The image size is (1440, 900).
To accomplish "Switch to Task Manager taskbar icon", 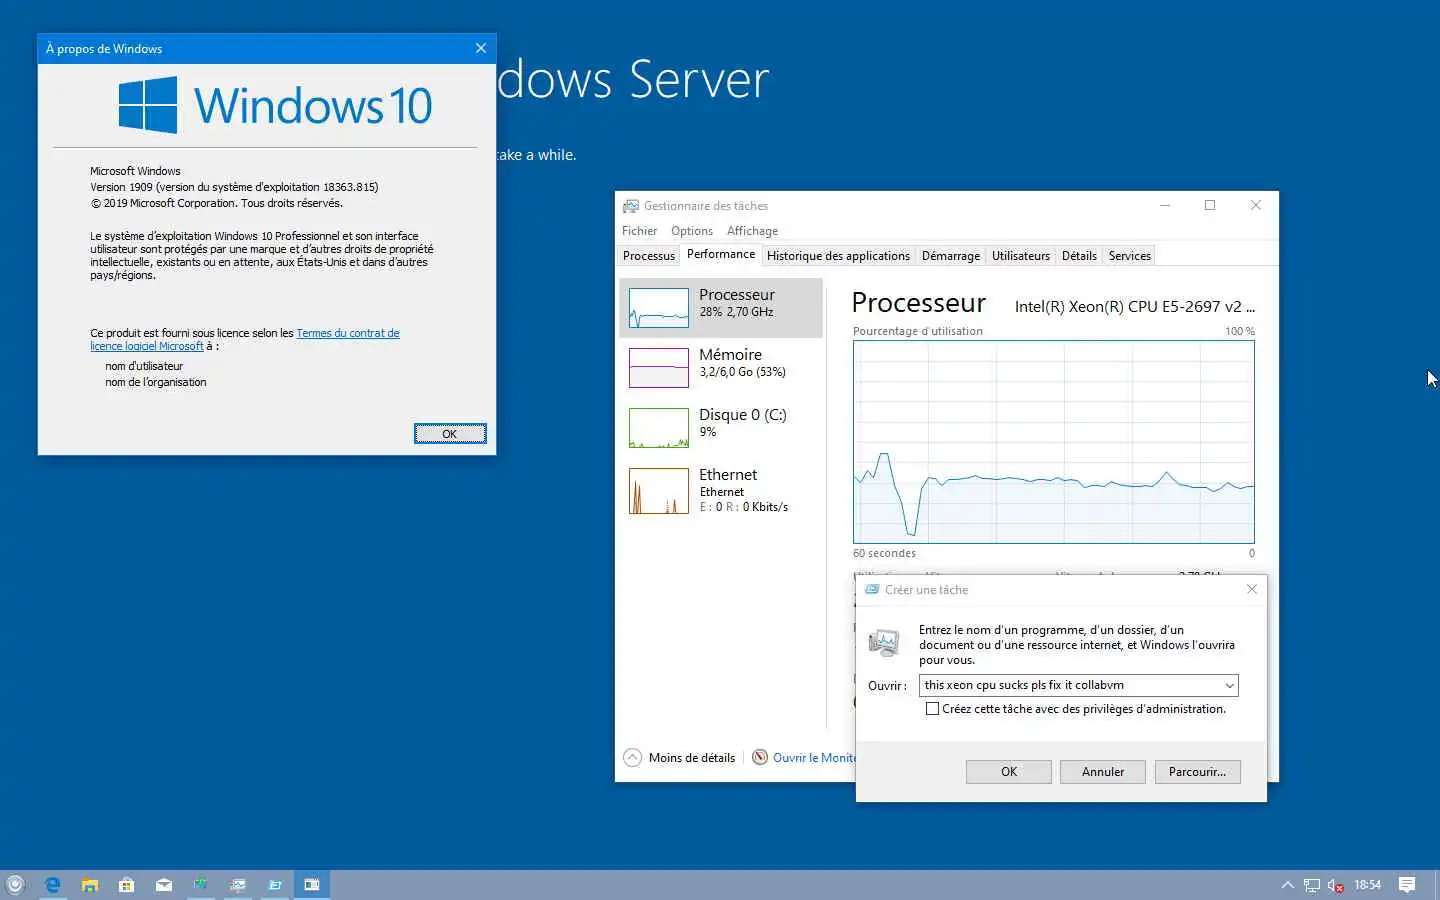I will [238, 884].
